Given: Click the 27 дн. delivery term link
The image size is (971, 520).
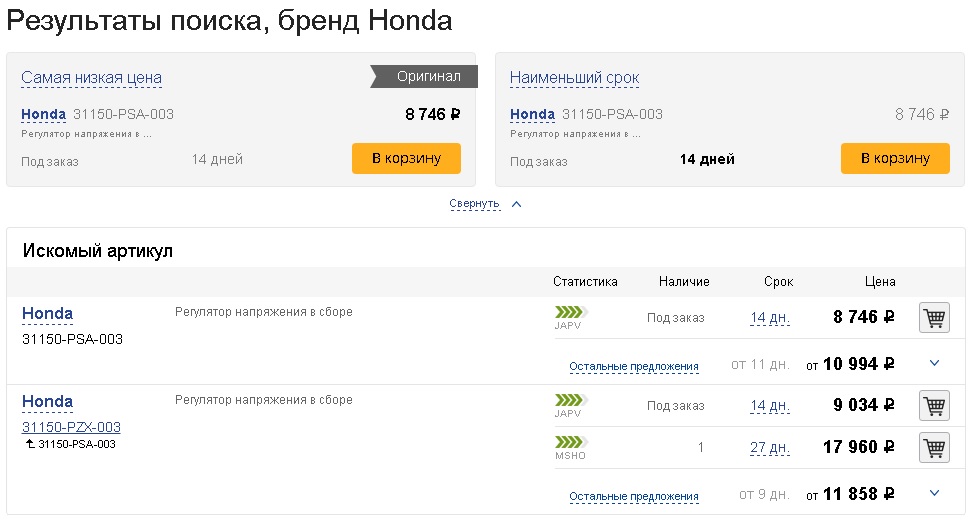Looking at the screenshot, I should point(770,448).
